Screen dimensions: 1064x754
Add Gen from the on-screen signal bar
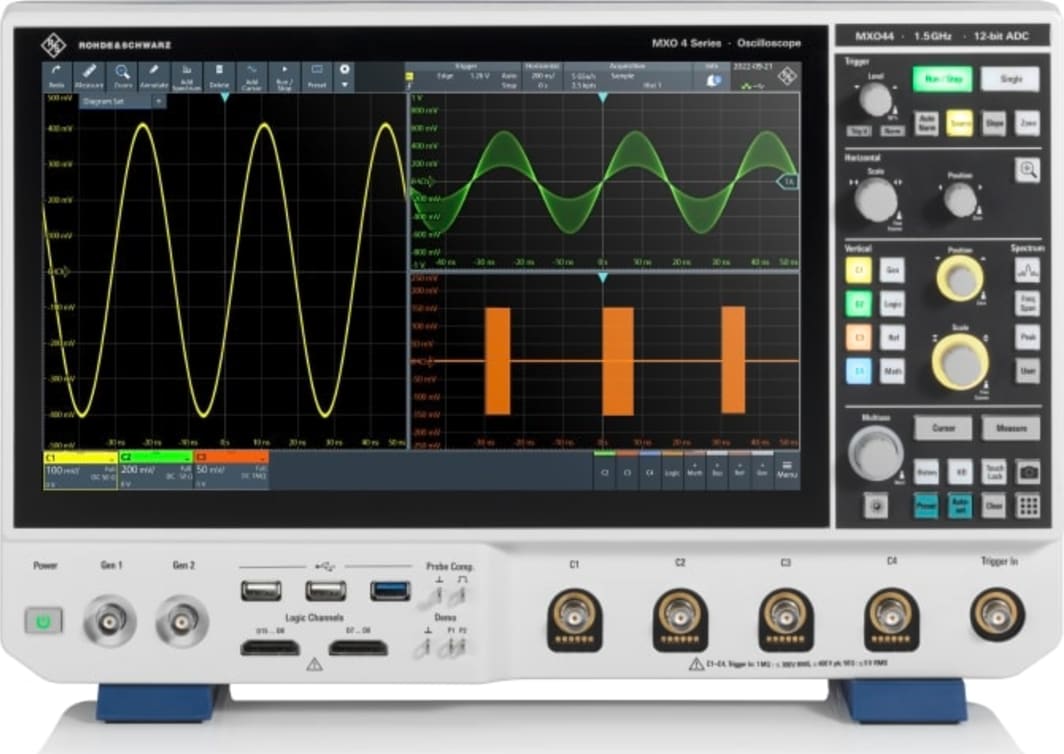pos(762,470)
